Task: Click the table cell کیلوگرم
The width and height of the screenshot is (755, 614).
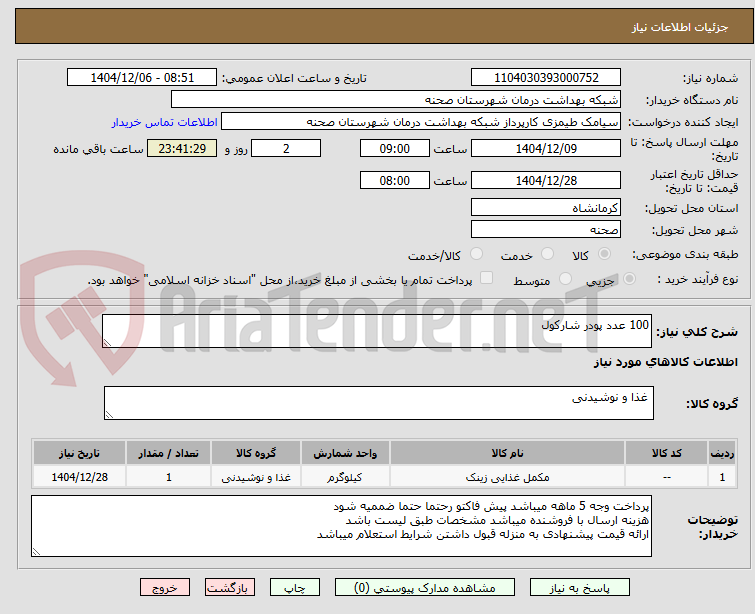Action: 345,477
